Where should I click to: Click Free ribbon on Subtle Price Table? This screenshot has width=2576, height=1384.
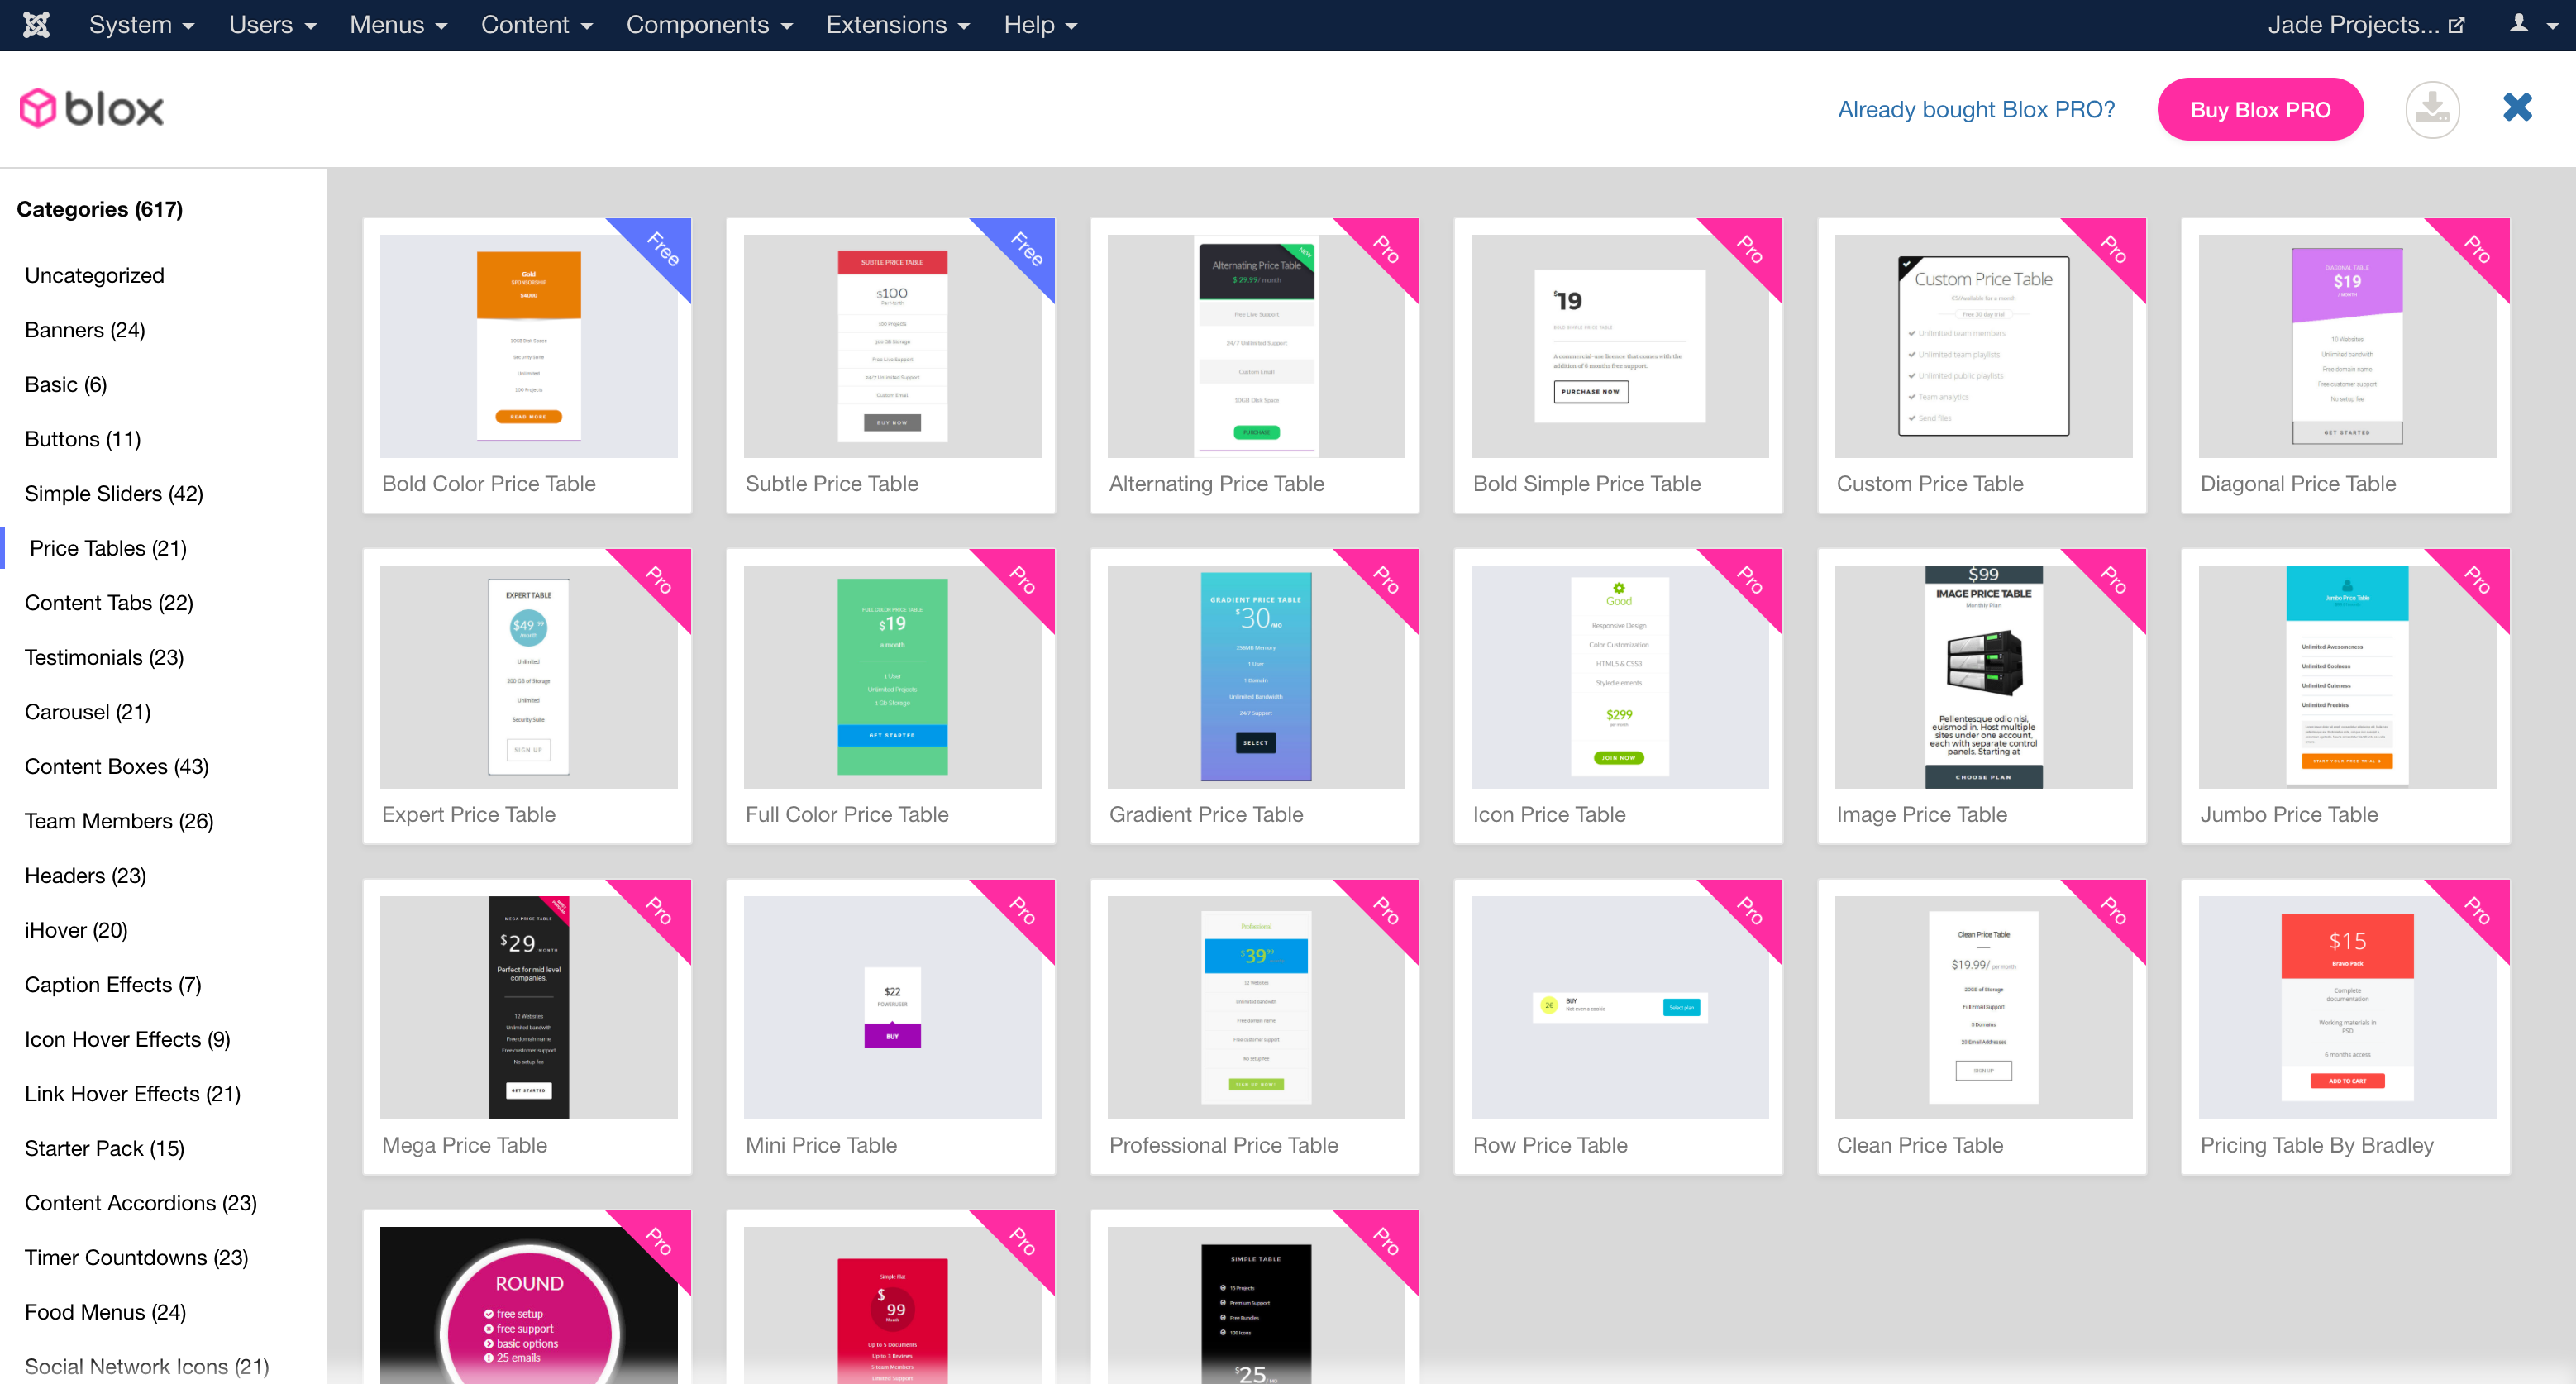coord(1027,247)
